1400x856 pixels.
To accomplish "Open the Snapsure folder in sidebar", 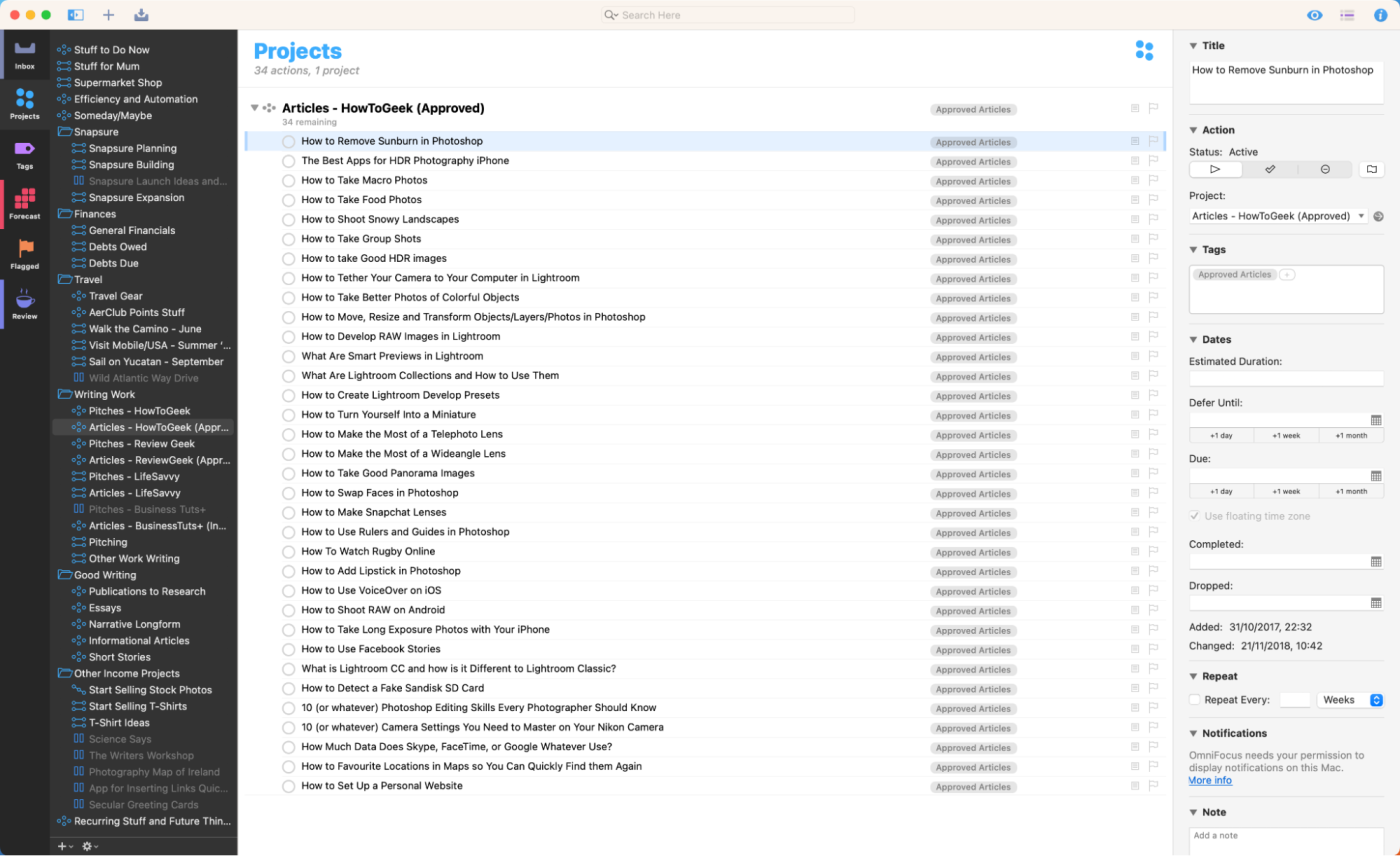I will (96, 132).
